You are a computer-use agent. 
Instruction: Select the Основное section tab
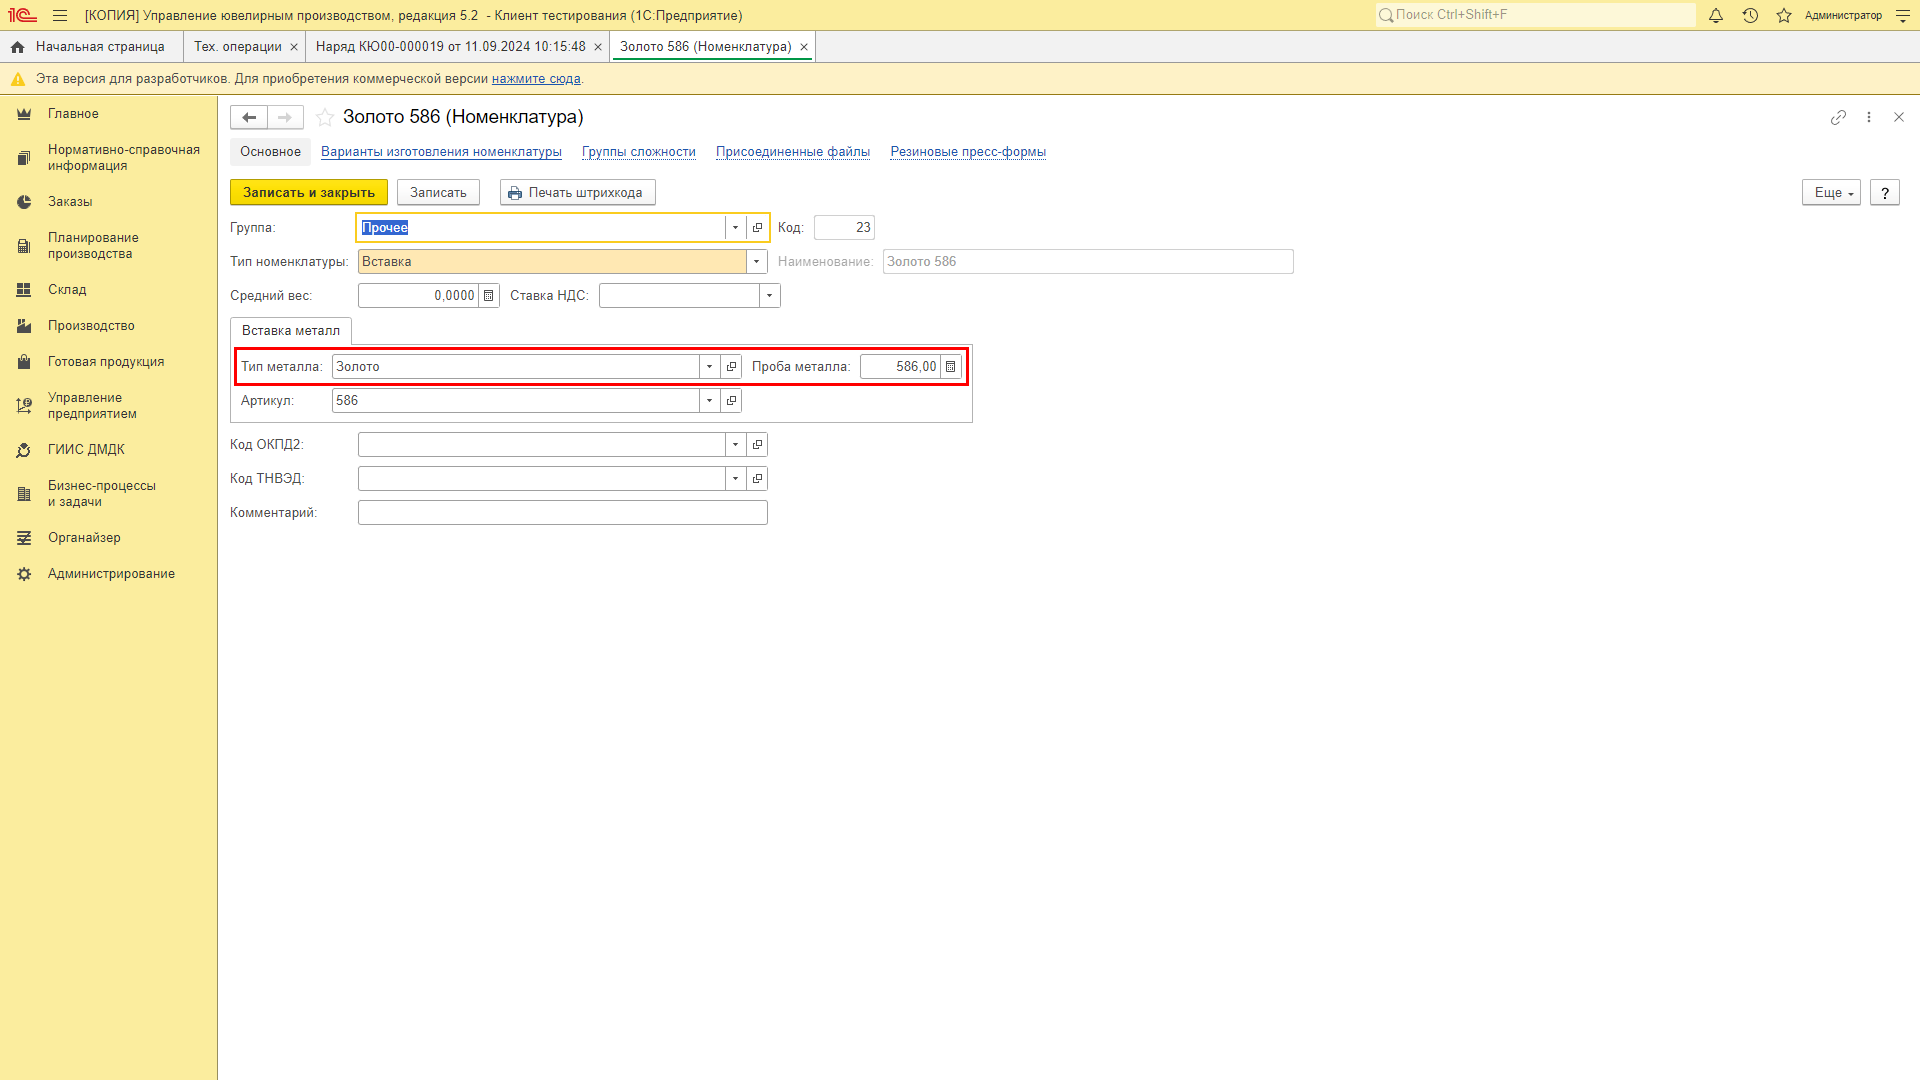tap(270, 152)
